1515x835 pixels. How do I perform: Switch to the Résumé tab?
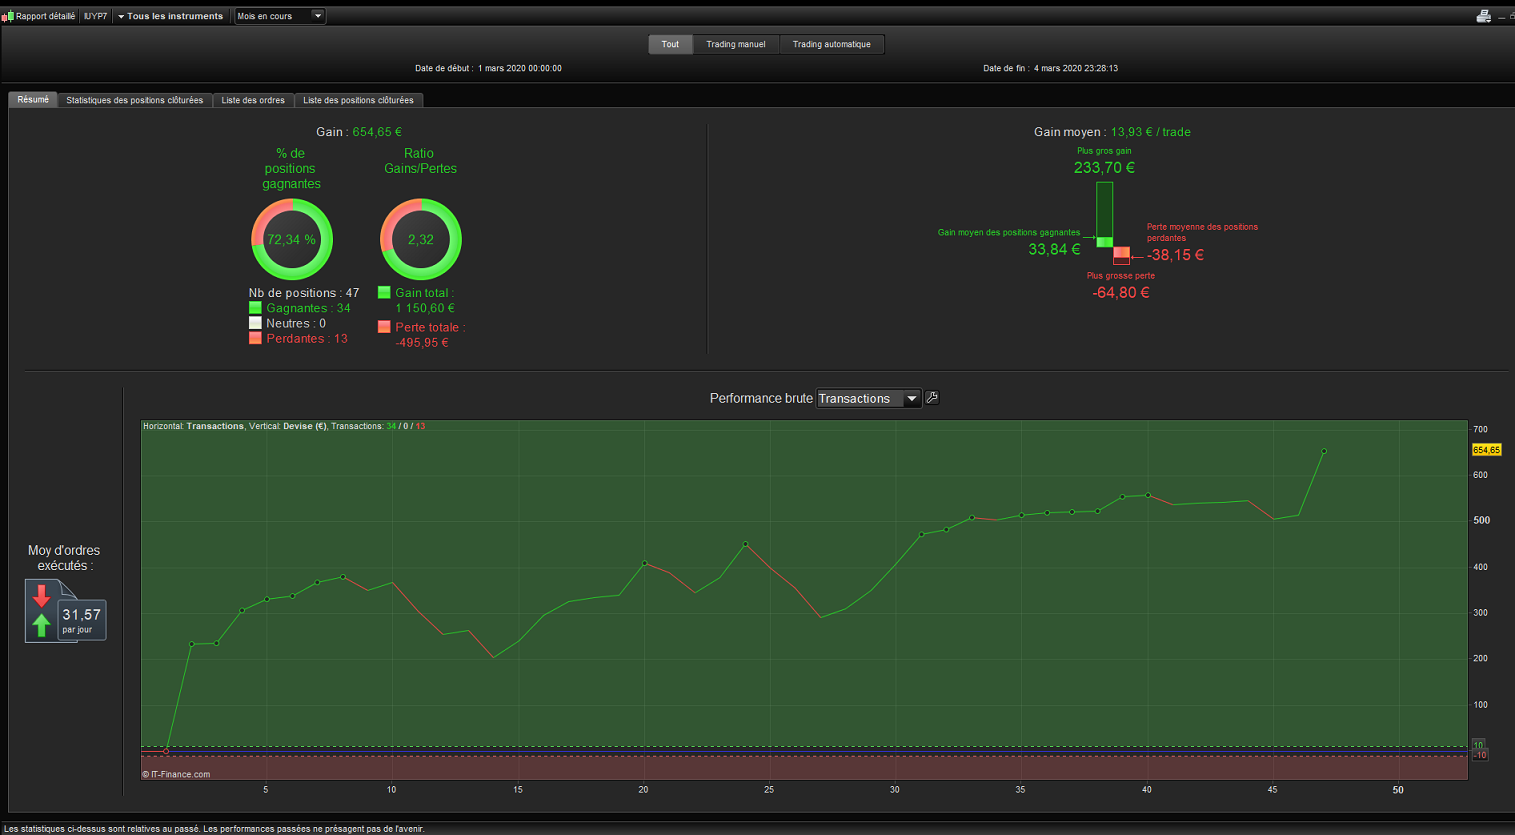pyautogui.click(x=33, y=100)
